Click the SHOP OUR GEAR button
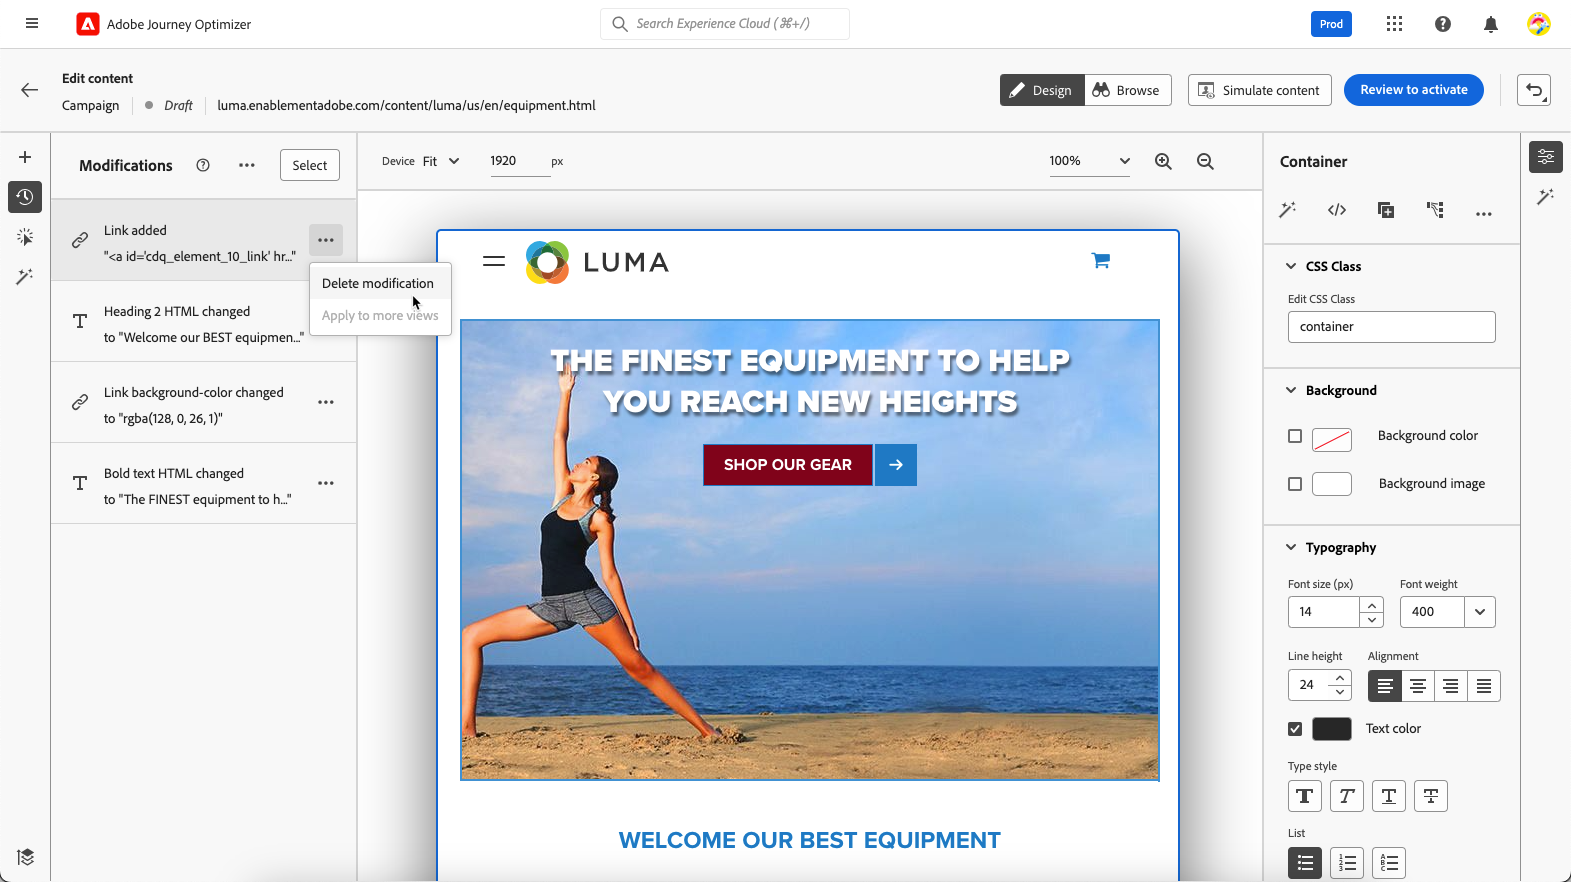The width and height of the screenshot is (1571, 882). [788, 465]
